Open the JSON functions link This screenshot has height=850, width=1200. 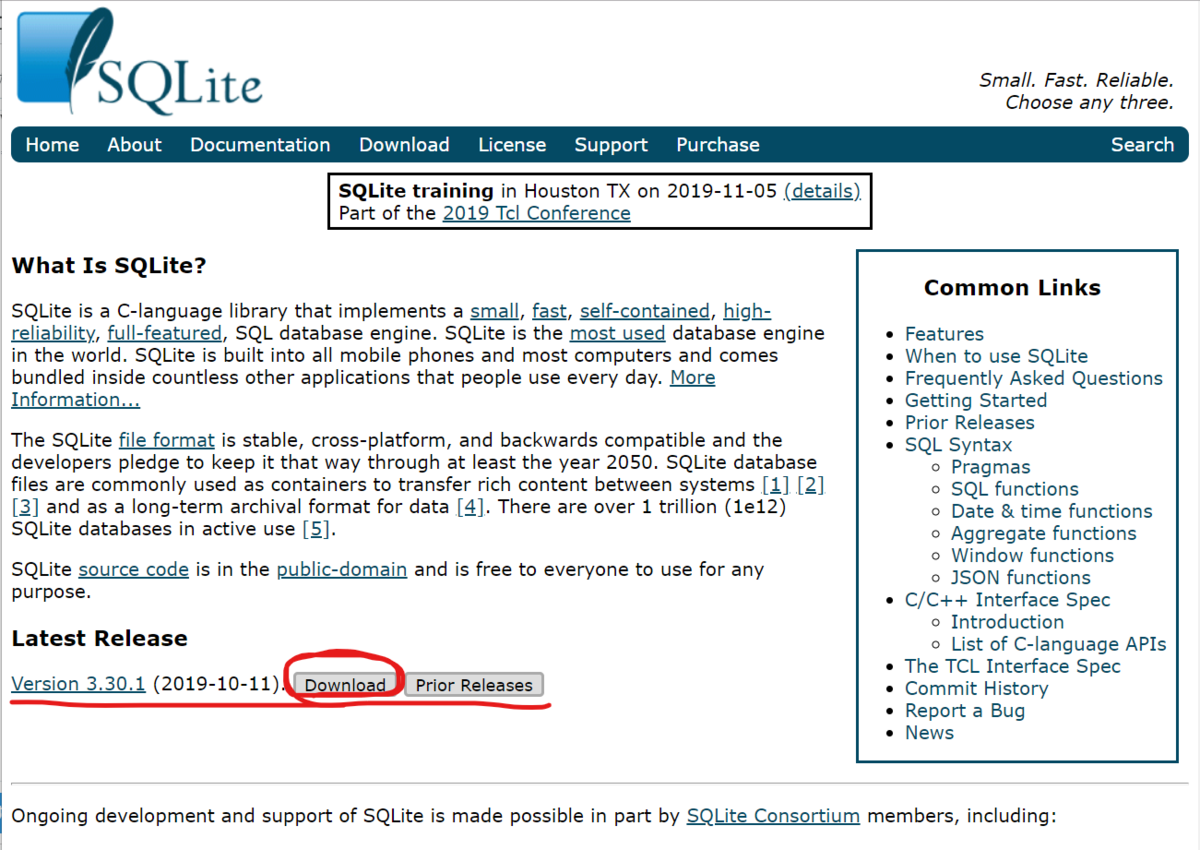click(x=1021, y=577)
